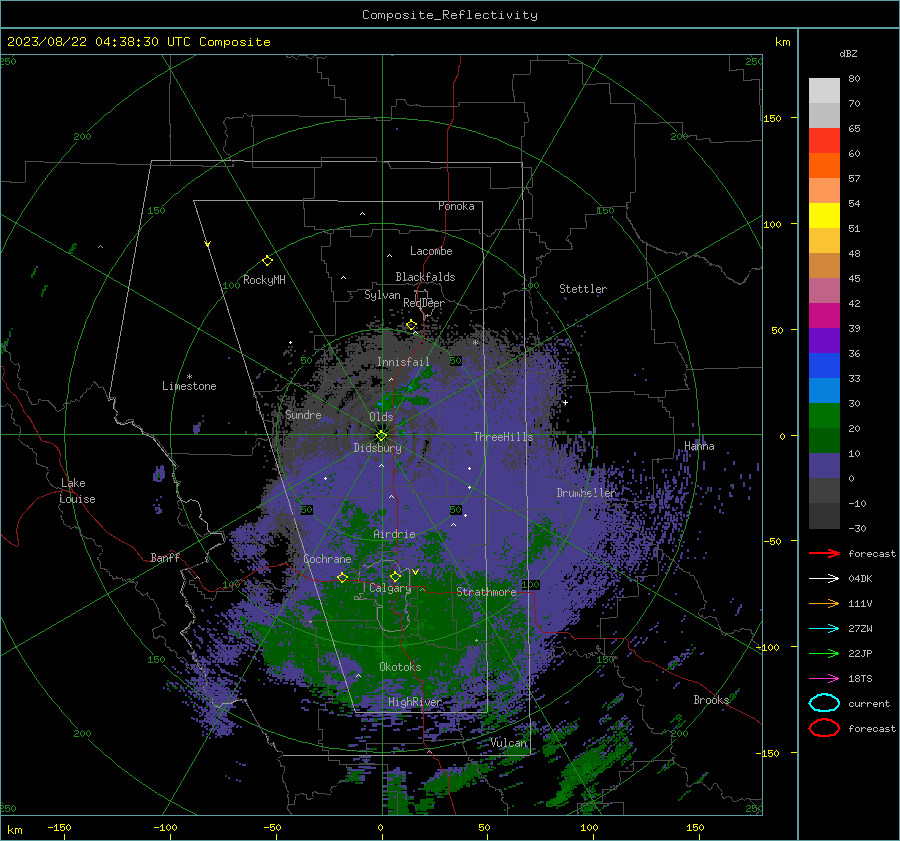Viewport: 900px width, 841px height.
Task: Click the Strathmore city label
Action: click(x=486, y=592)
